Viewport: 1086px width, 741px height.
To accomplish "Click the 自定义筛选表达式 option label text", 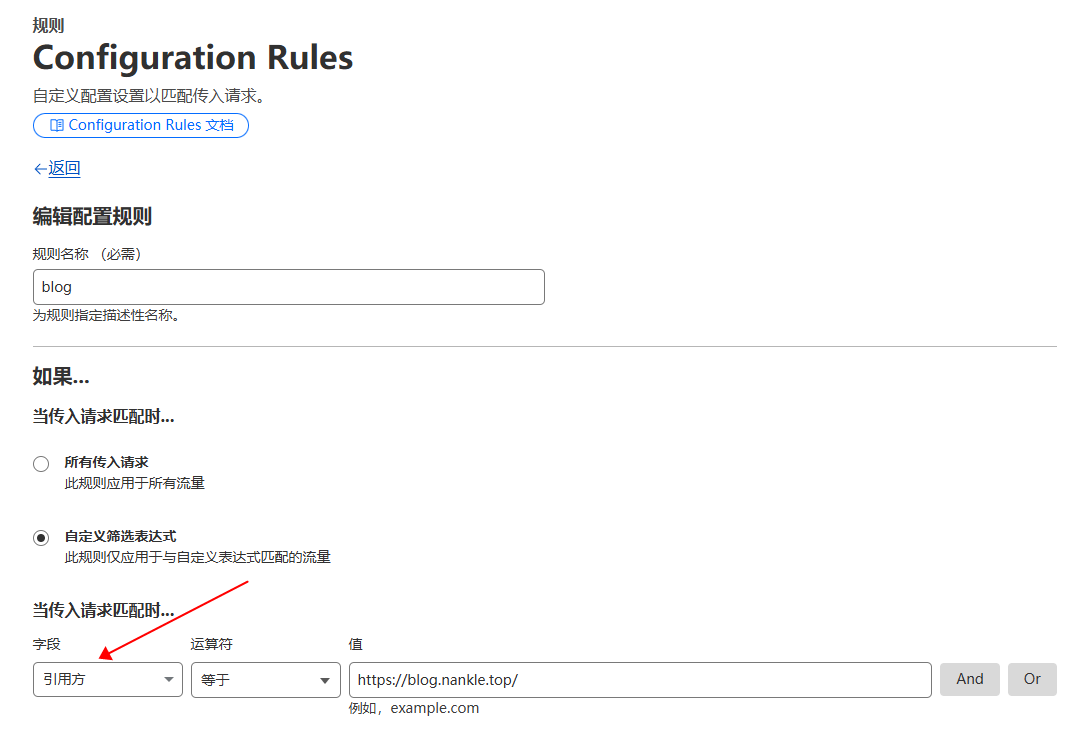I will (120, 537).
